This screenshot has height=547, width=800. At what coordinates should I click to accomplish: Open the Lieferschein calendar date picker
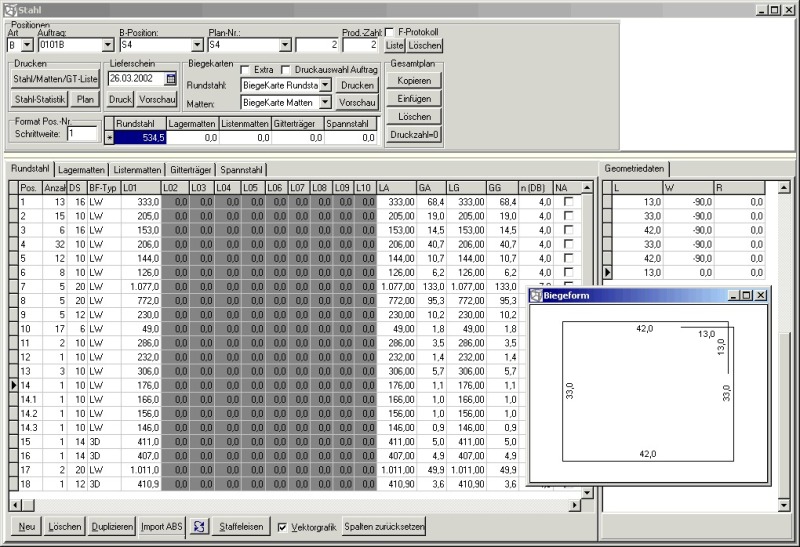[x=171, y=79]
